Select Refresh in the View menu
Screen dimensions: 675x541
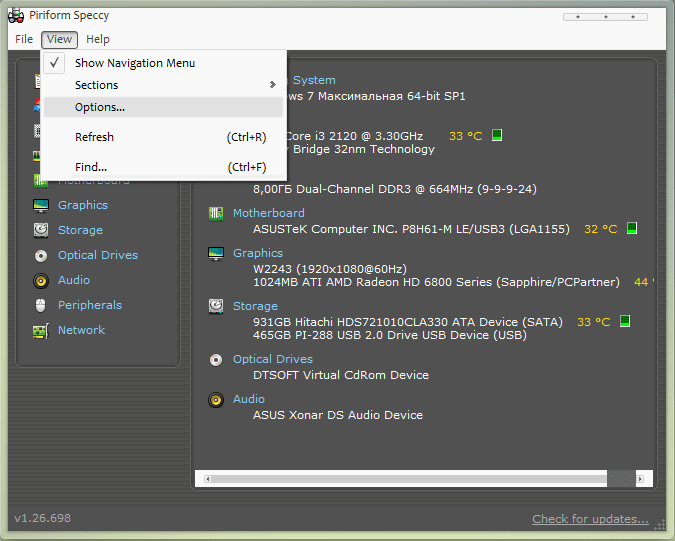tap(163, 137)
